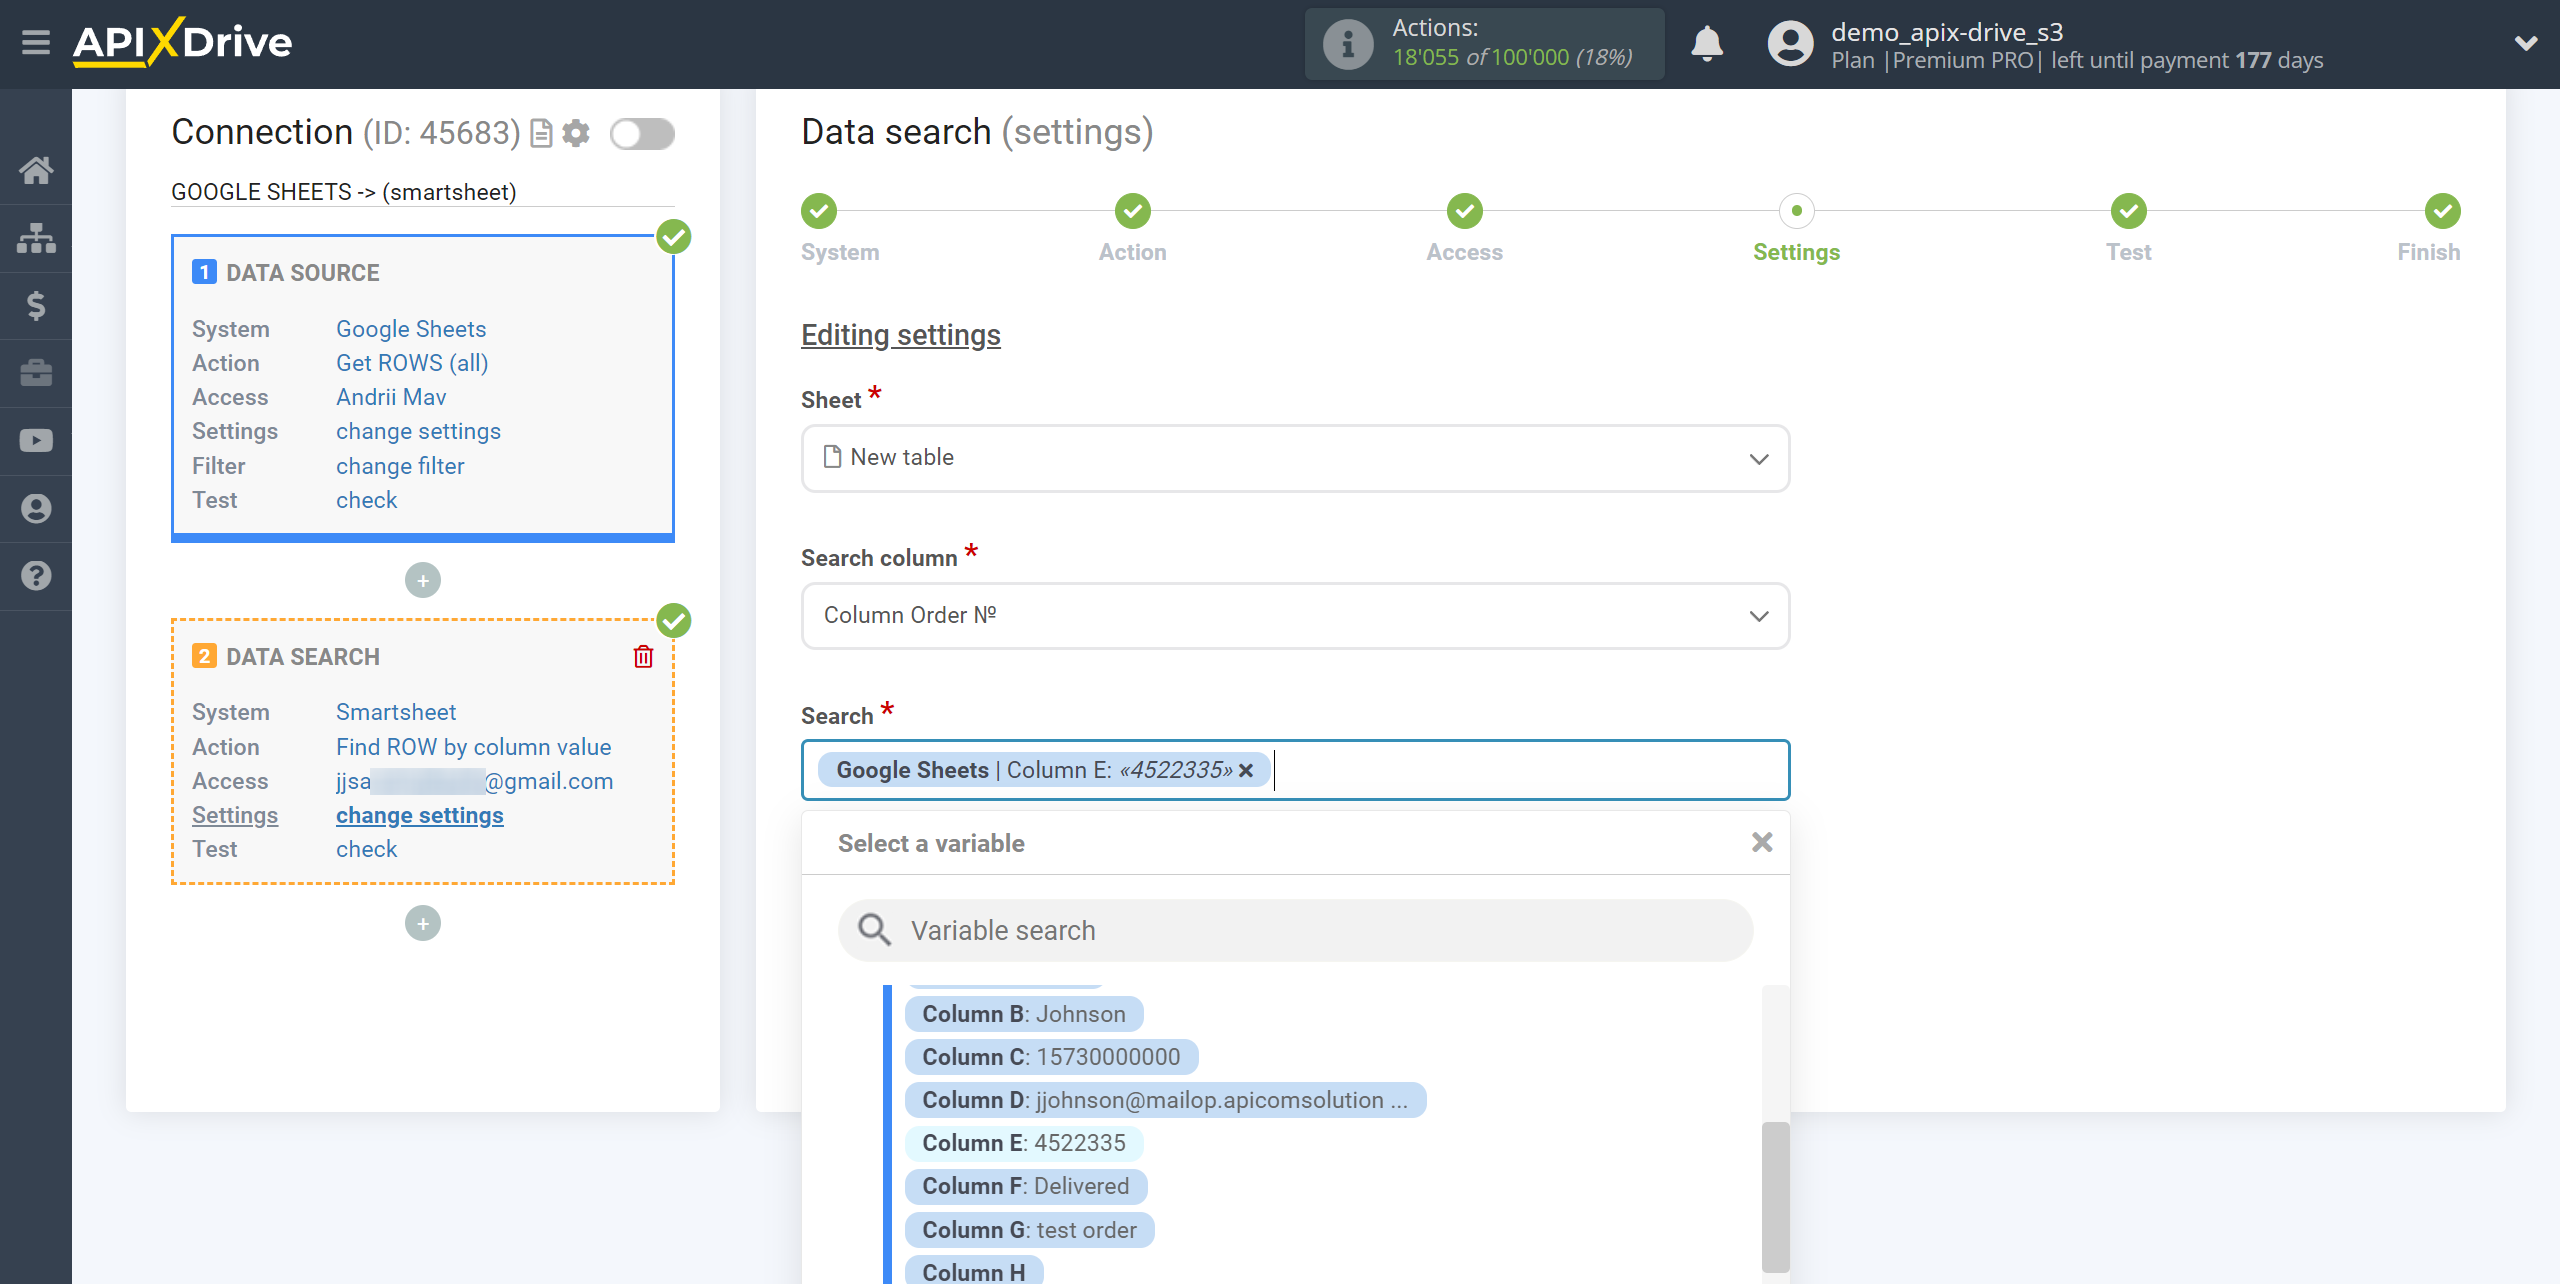Image resolution: width=2560 pixels, height=1284 pixels.
Task: Go to Access step
Action: coord(1465,211)
